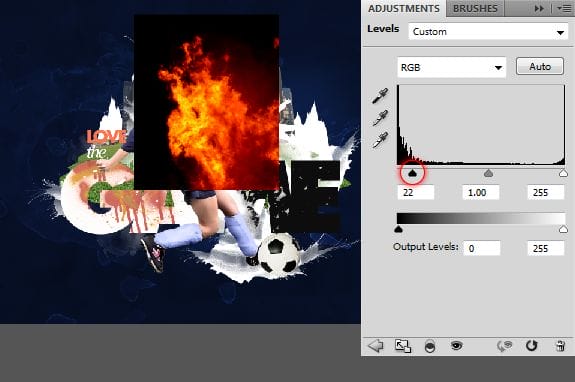
Task: Click the gray midtone input slider
Action: [x=488, y=173]
